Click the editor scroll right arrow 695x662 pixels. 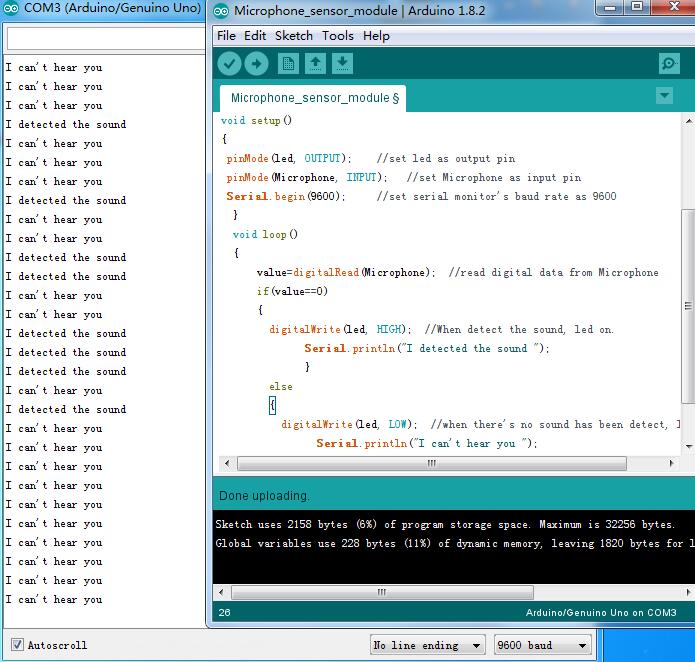pyautogui.click(x=672, y=464)
